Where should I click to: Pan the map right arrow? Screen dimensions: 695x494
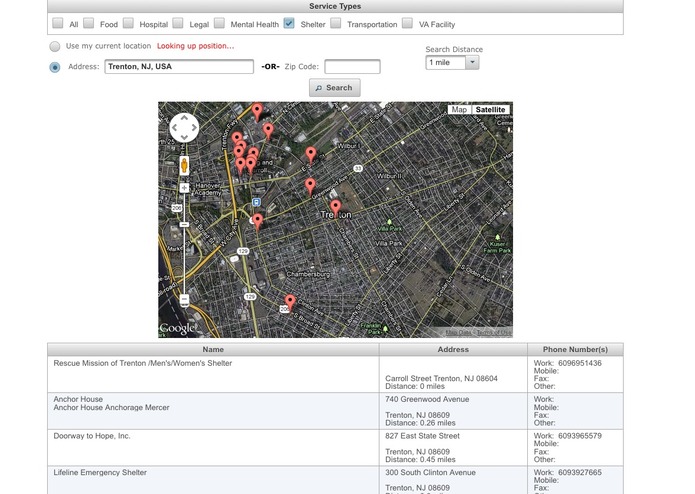coord(194,128)
